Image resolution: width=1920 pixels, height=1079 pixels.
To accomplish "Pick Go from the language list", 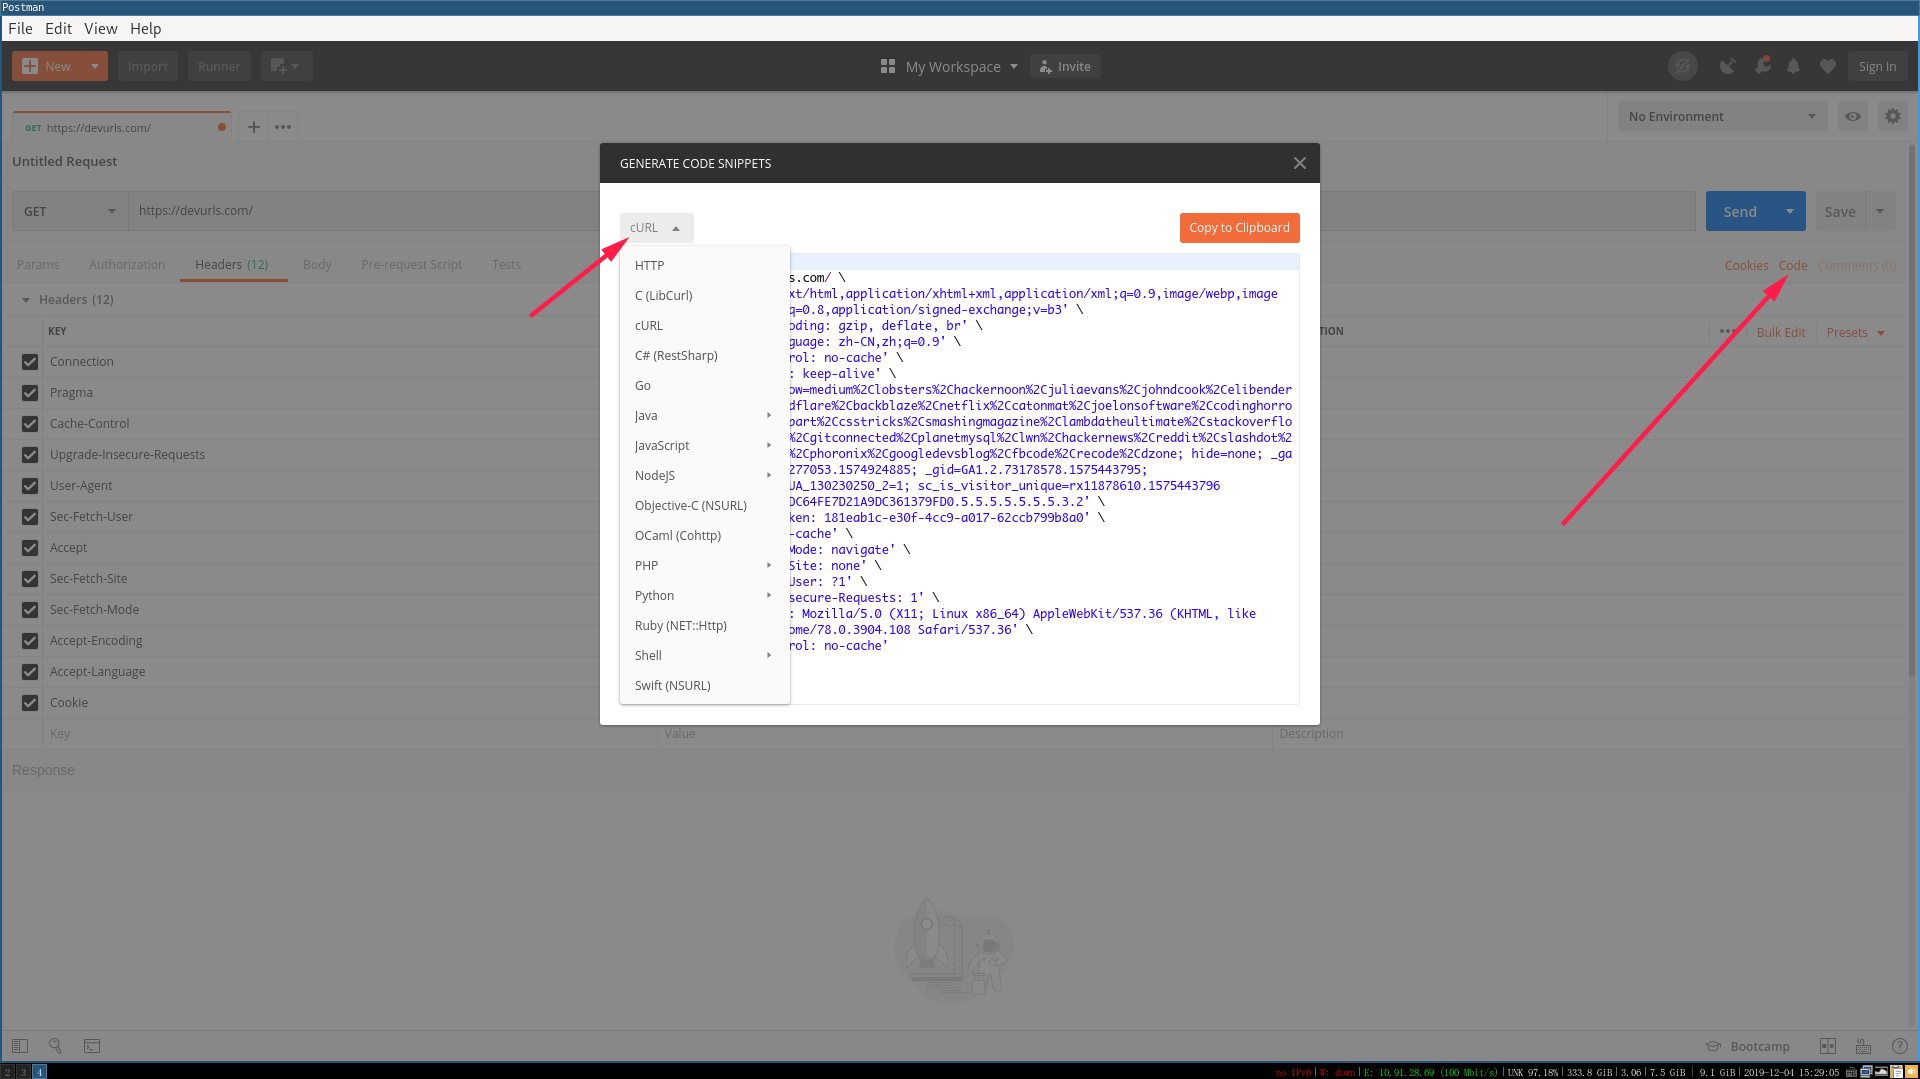I will pos(705,385).
